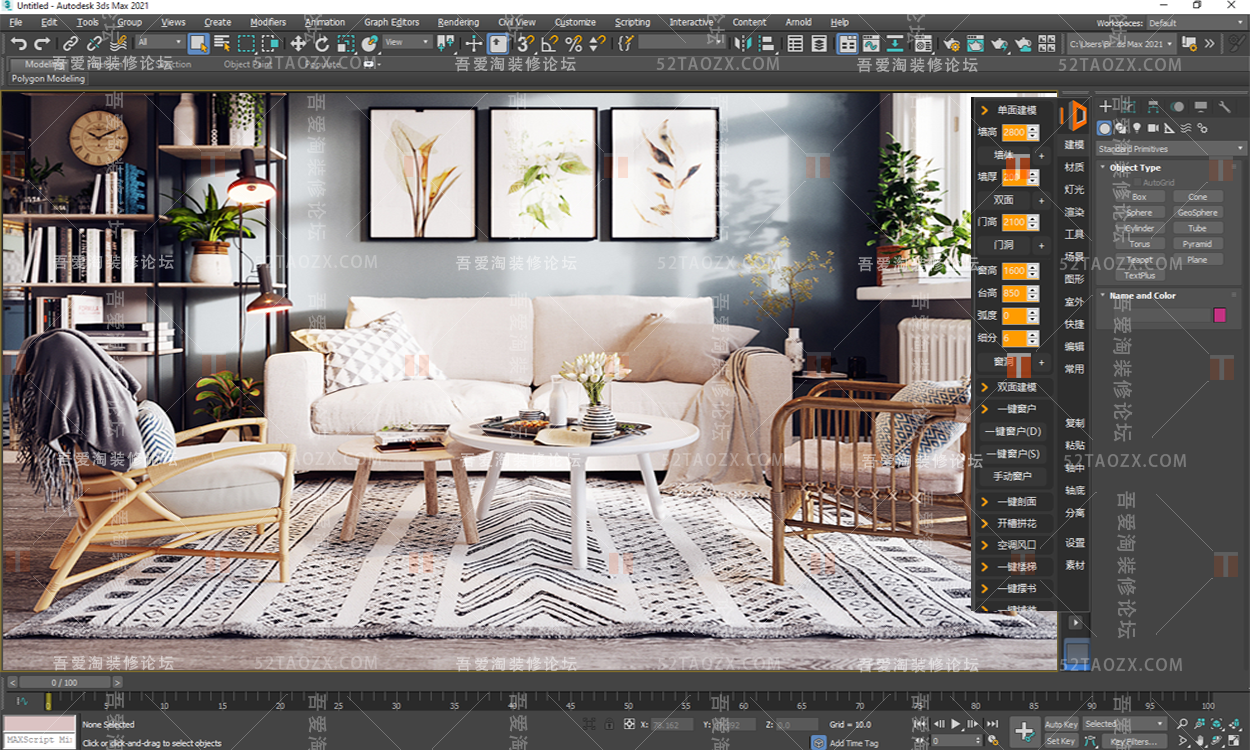Click the Teapot primitive button
The width and height of the screenshot is (1250, 750).
pyautogui.click(x=1139, y=260)
